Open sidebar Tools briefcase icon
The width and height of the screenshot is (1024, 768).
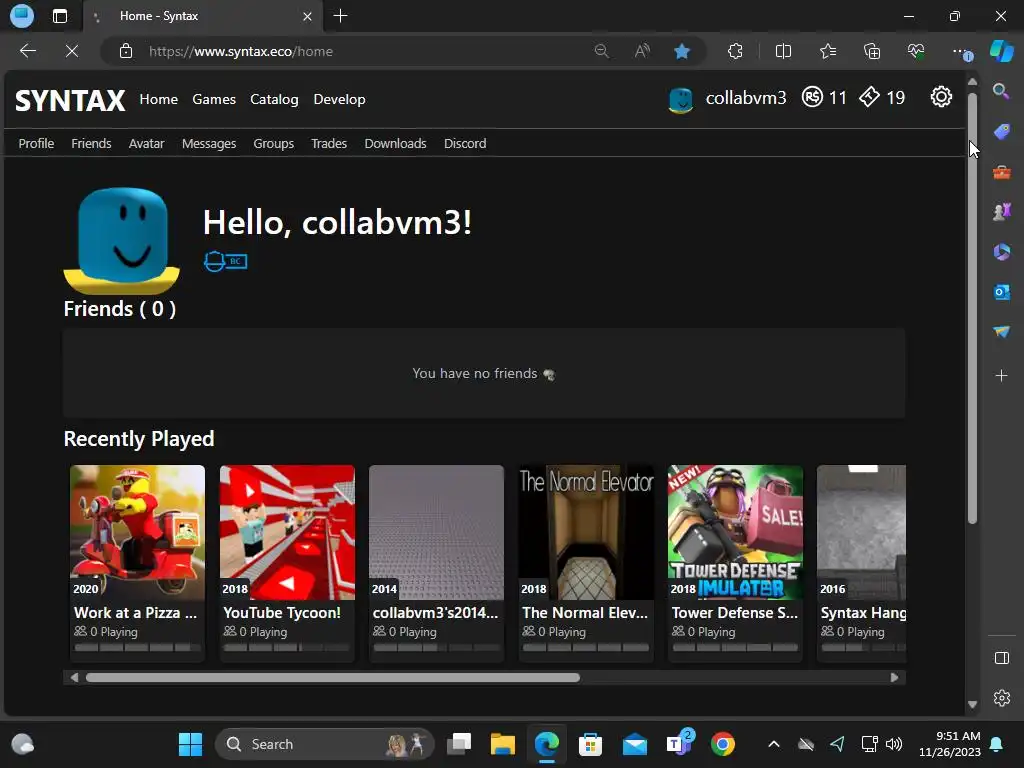point(1001,172)
